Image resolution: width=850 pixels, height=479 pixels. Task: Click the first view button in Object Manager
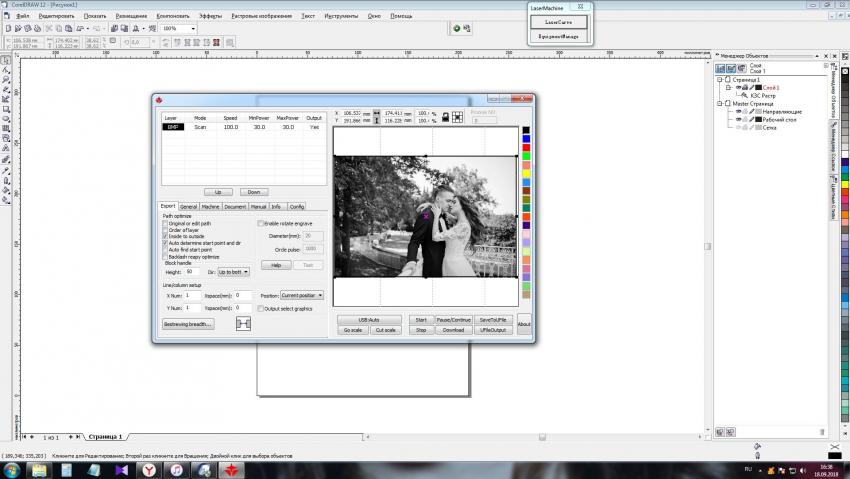click(720, 67)
